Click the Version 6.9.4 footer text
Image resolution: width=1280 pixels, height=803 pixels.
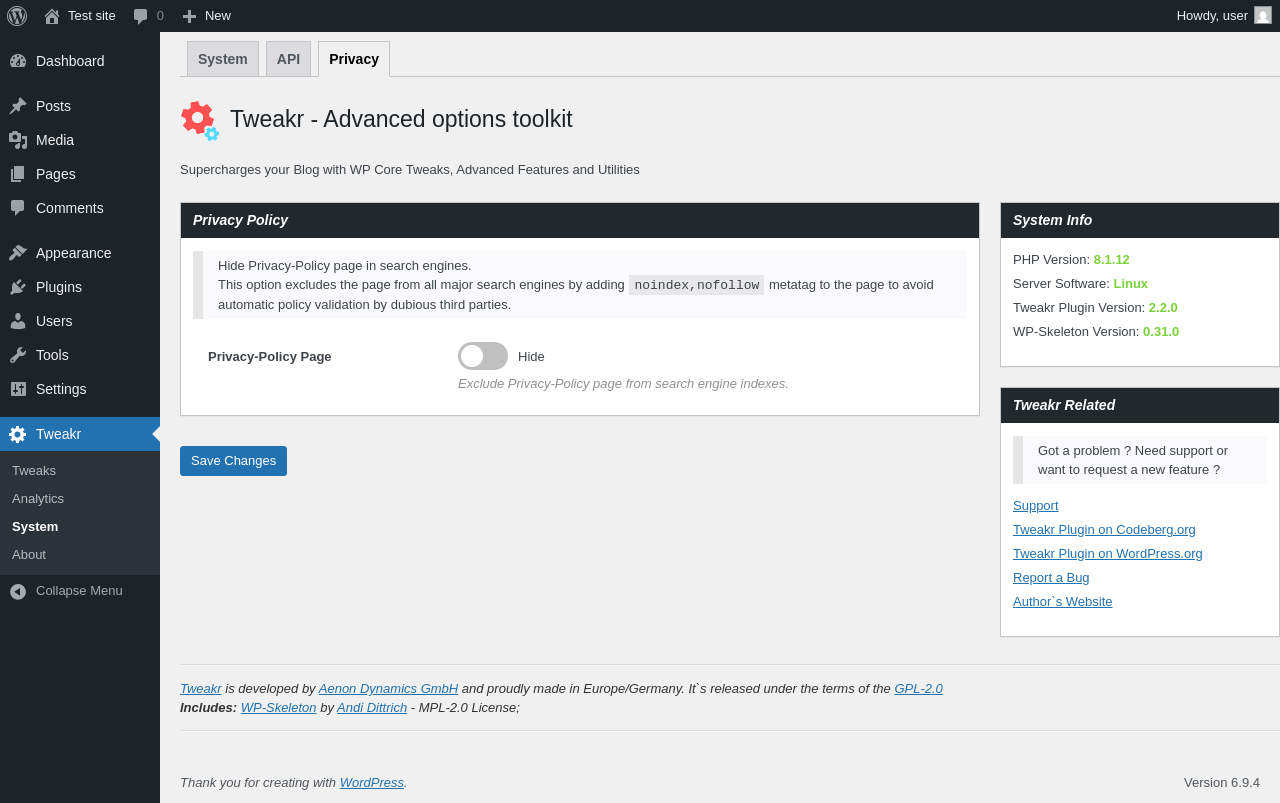click(x=1222, y=783)
